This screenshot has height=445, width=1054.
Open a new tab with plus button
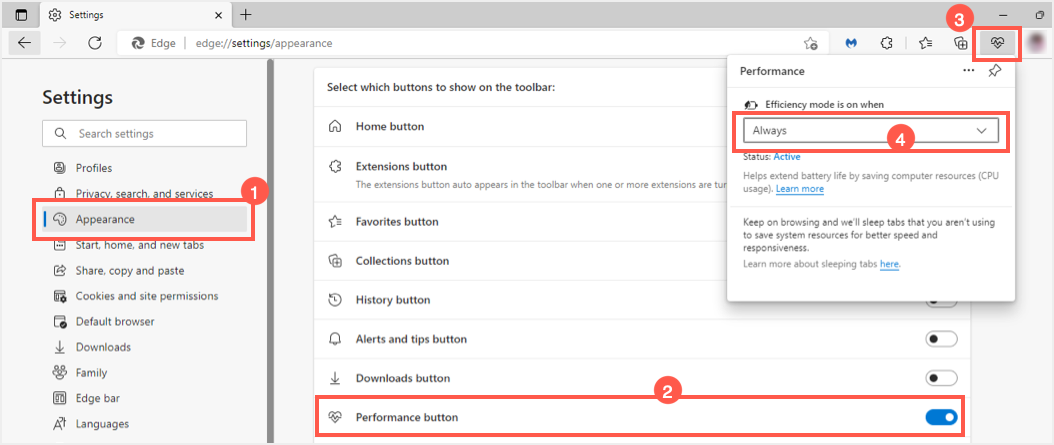(x=246, y=14)
